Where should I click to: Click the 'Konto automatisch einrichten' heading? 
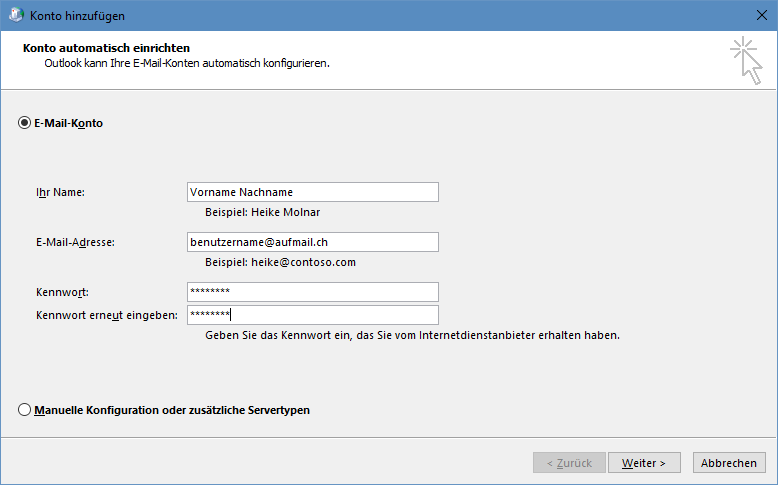pos(106,48)
